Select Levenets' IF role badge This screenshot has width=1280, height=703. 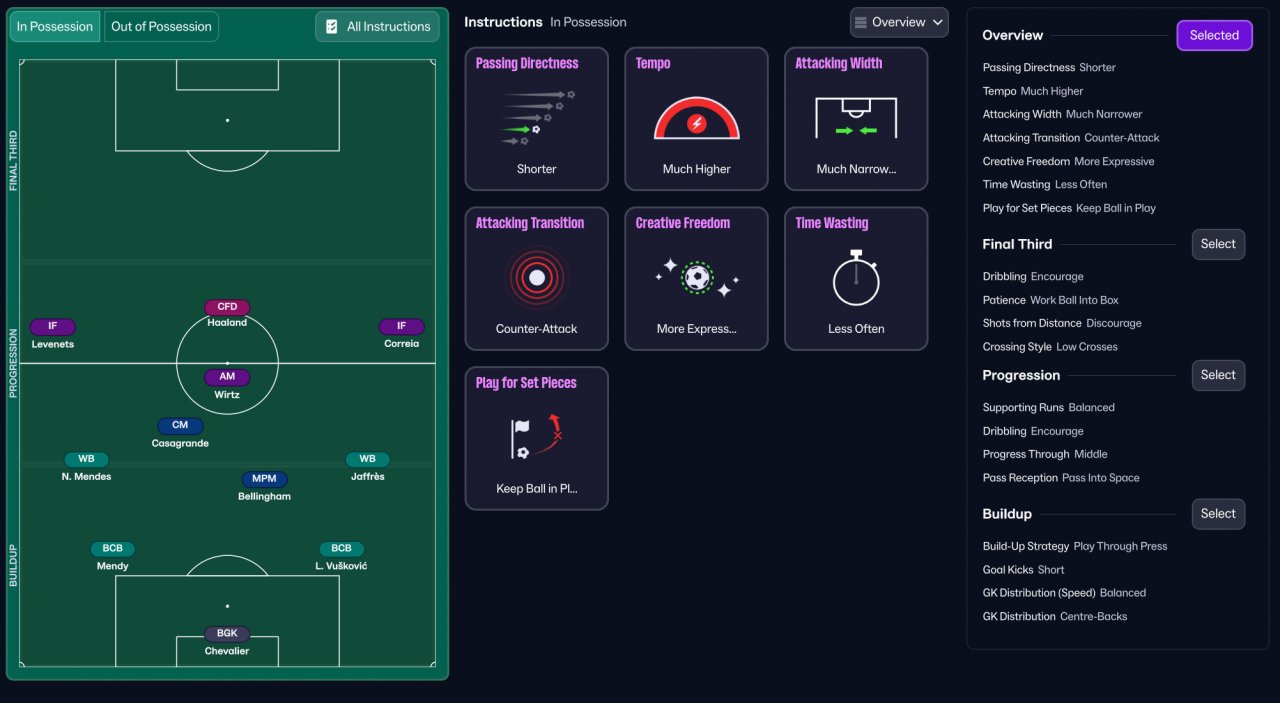(53, 326)
